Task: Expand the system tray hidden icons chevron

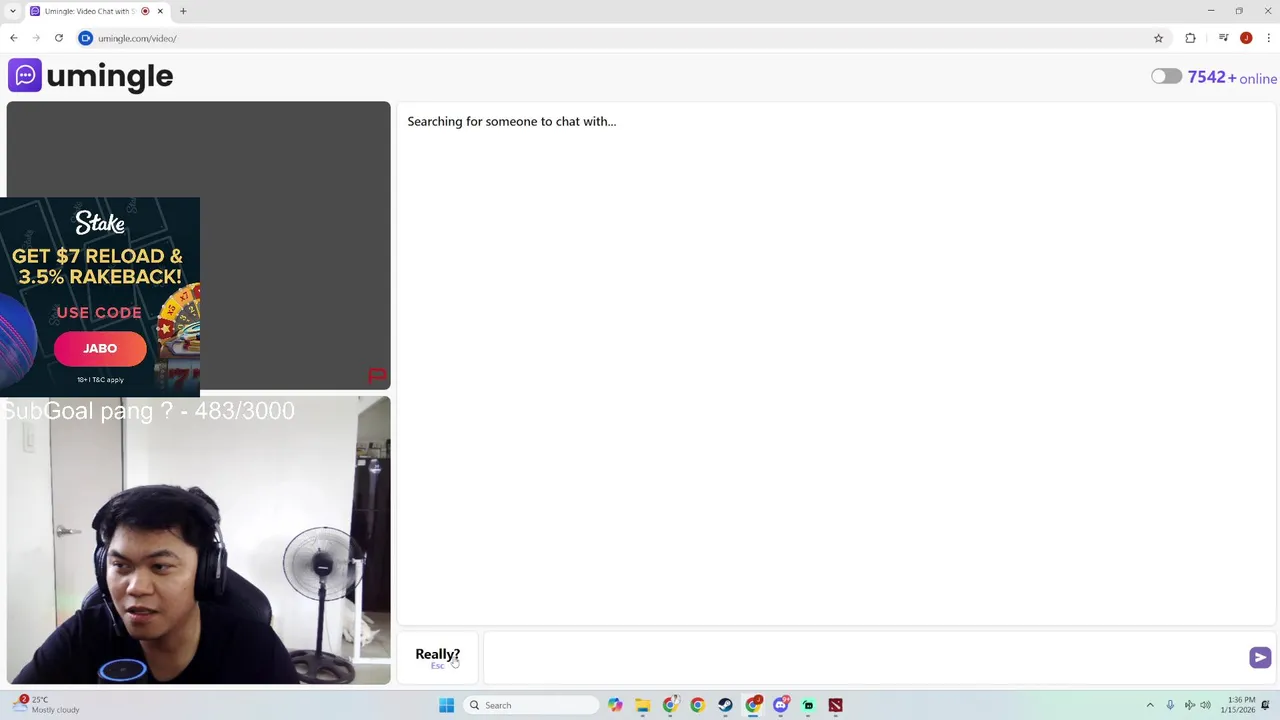Action: pyautogui.click(x=1150, y=705)
